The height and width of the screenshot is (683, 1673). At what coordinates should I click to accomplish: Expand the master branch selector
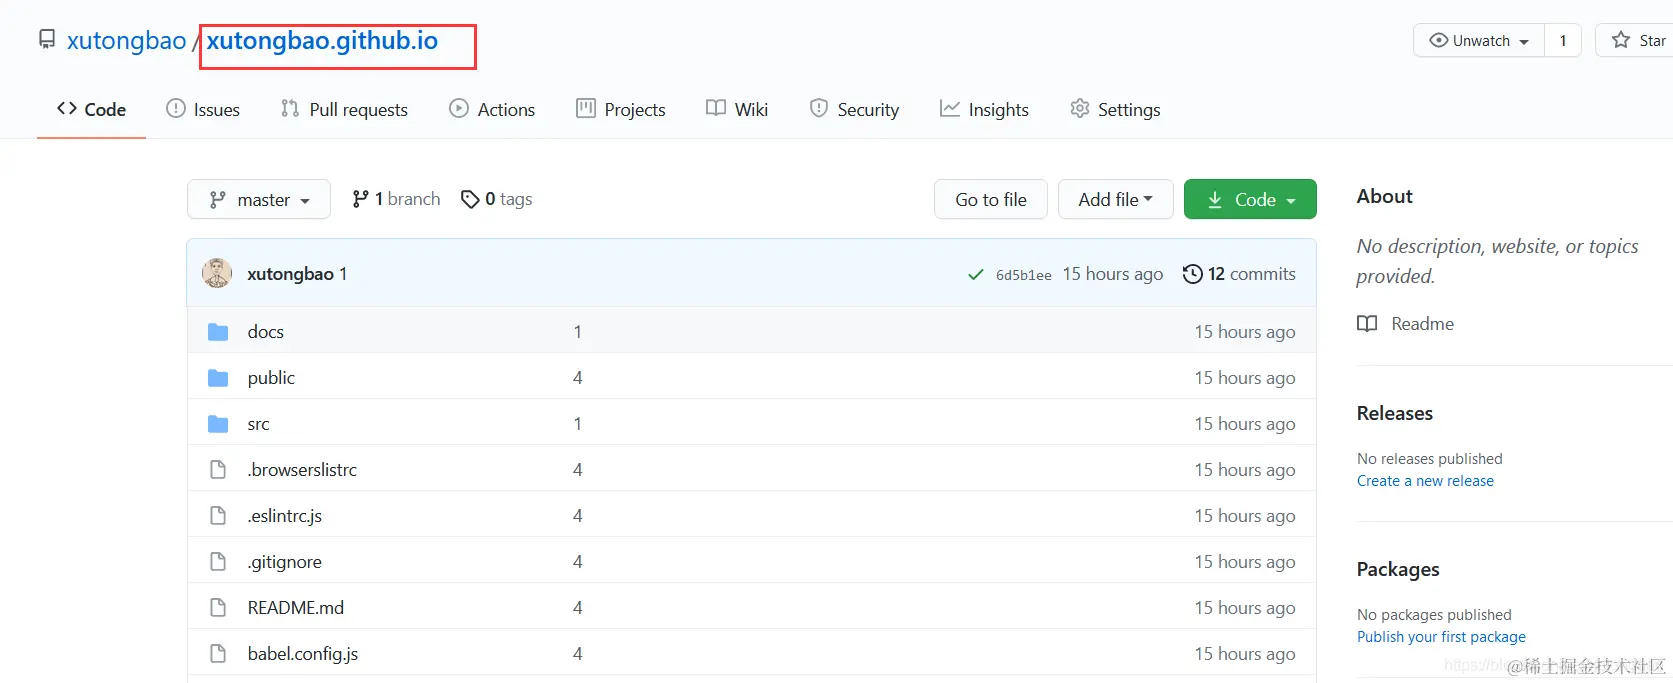[259, 199]
